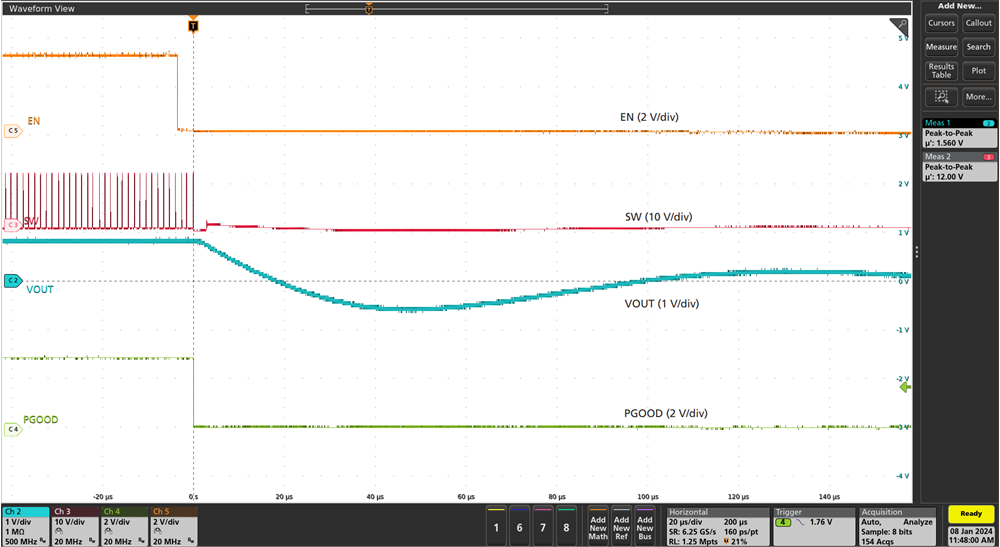Click the waveform corner magnifier icon
Screen dimensions: 1000x547
tap(897, 25)
